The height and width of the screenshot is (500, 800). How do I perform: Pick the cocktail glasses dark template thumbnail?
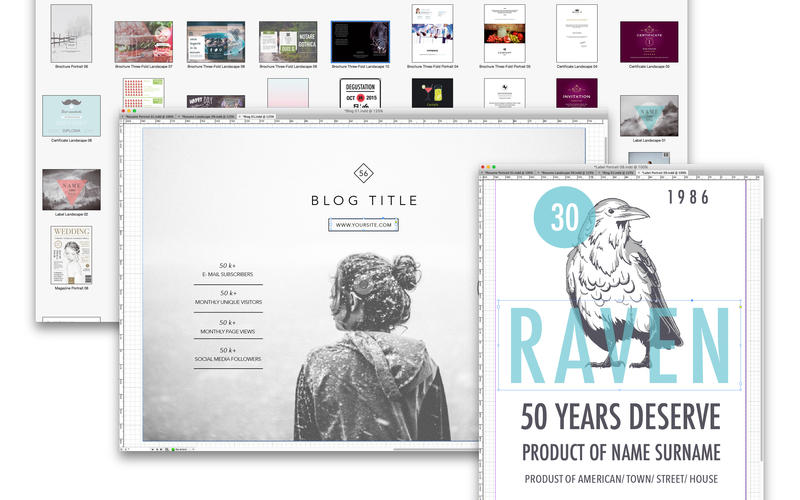[x=432, y=93]
